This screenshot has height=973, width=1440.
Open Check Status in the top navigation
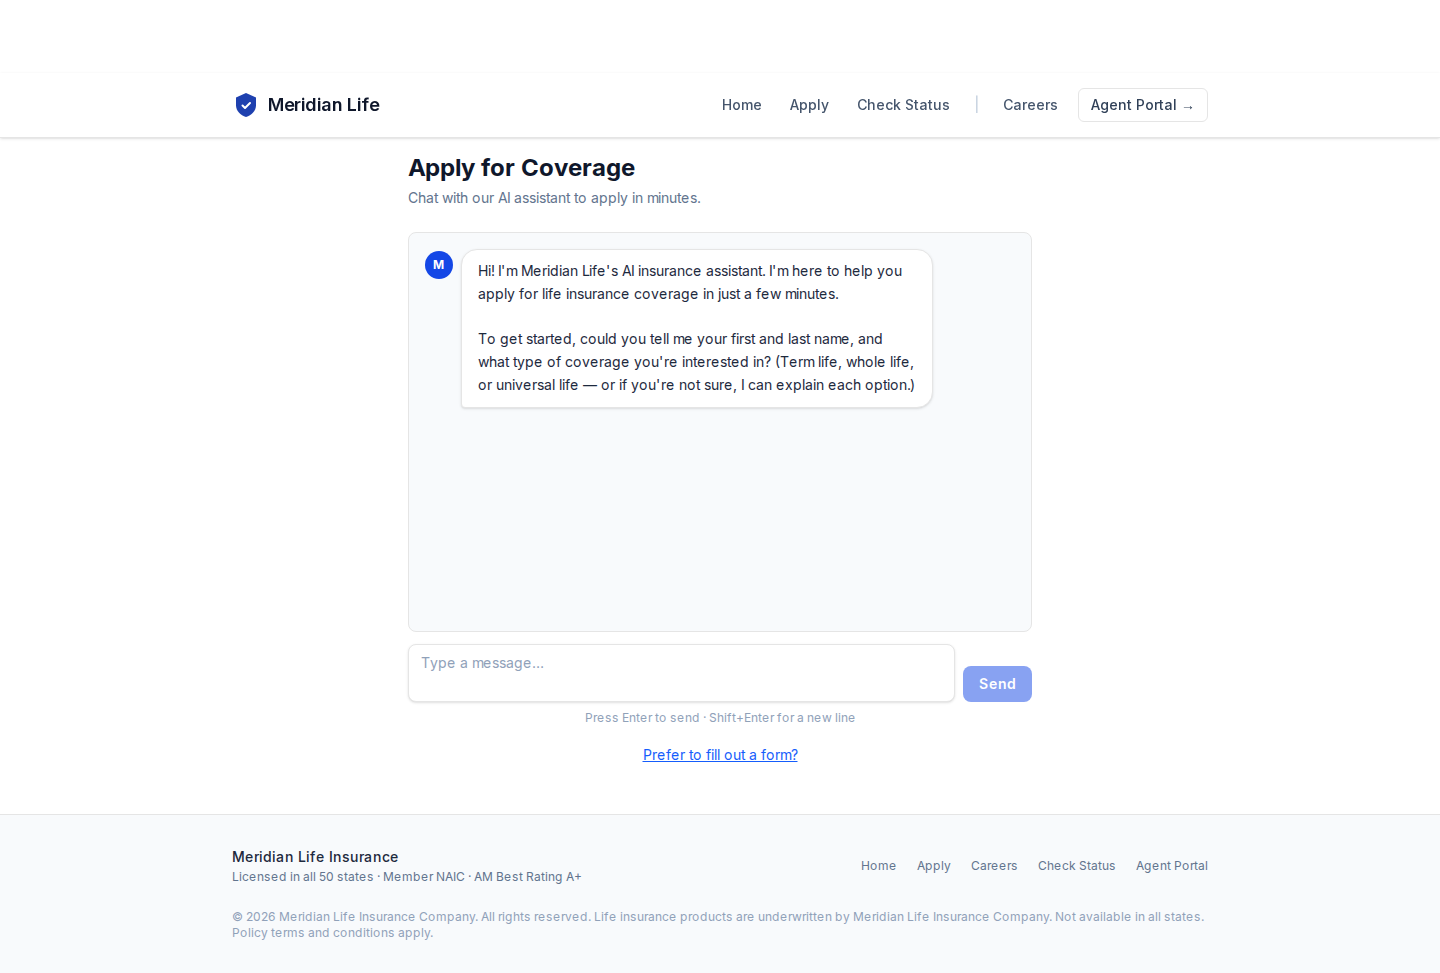(903, 105)
